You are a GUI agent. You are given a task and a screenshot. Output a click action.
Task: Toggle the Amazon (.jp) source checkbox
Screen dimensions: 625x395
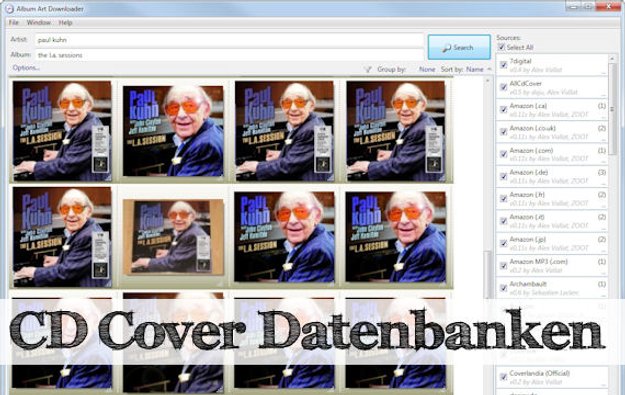pos(503,243)
